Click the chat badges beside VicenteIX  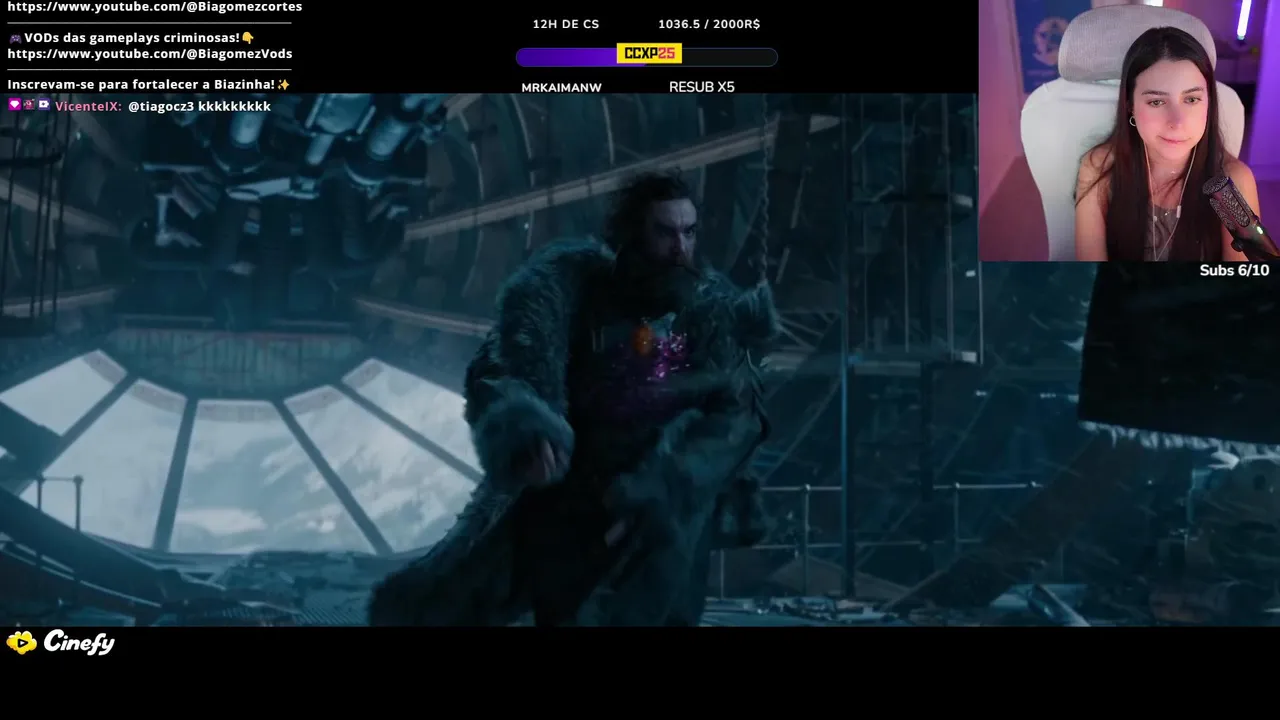click(29, 105)
